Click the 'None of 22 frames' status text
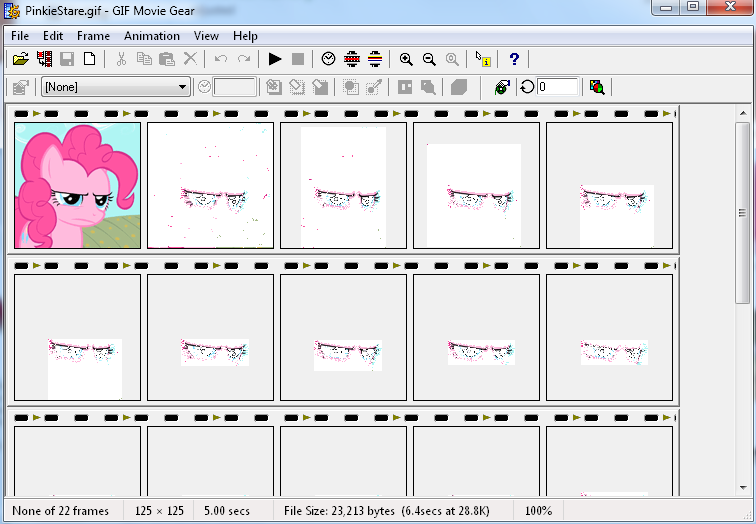This screenshot has height=524, width=756. 61,511
